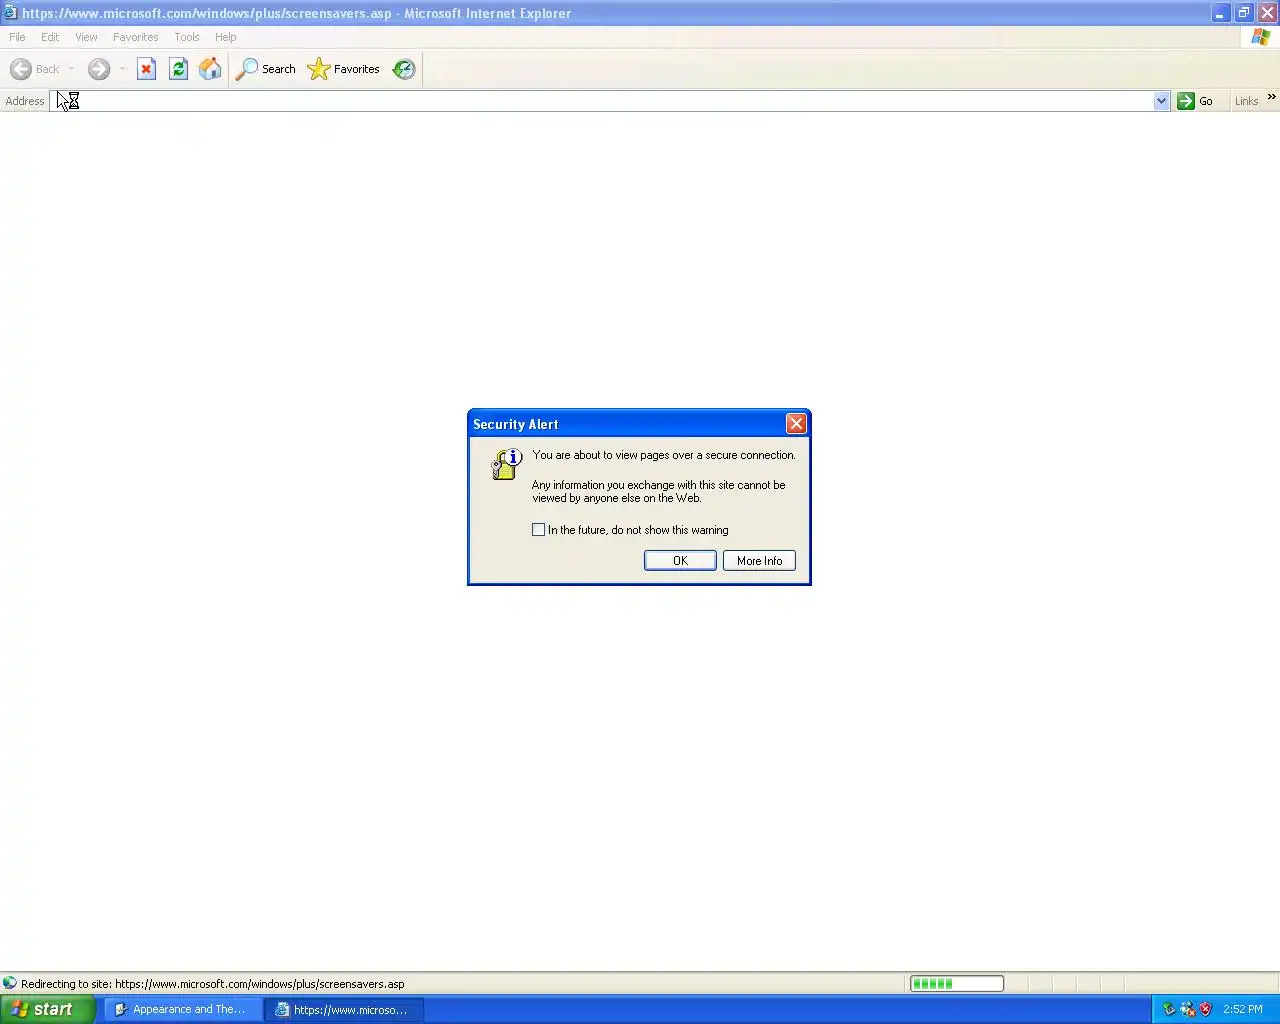
Task: Click the Forward arrow icon
Action: pos(98,69)
